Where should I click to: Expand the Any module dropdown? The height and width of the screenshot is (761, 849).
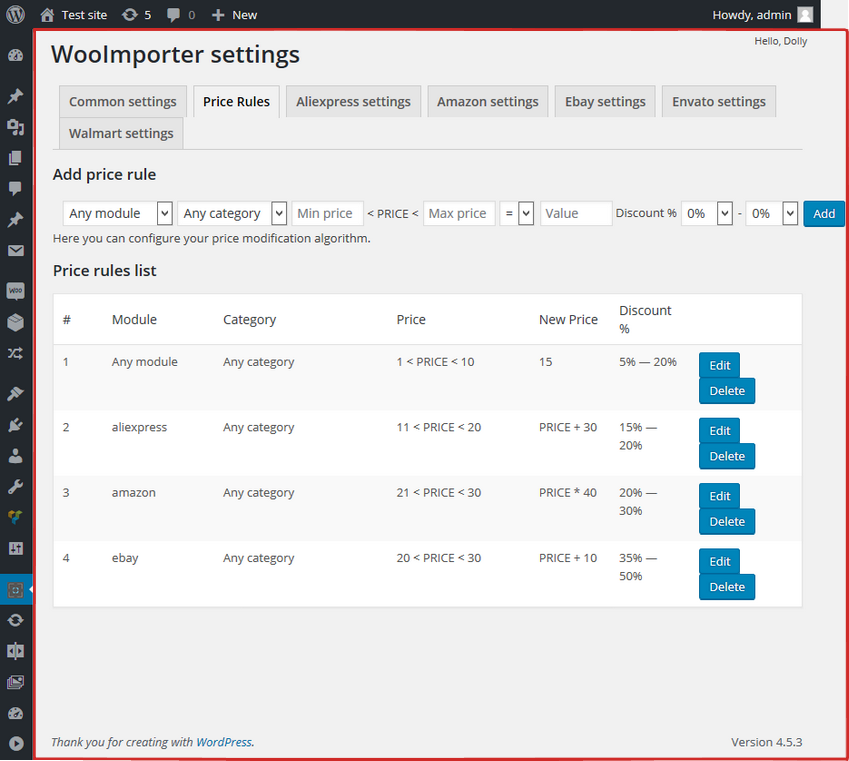point(117,213)
